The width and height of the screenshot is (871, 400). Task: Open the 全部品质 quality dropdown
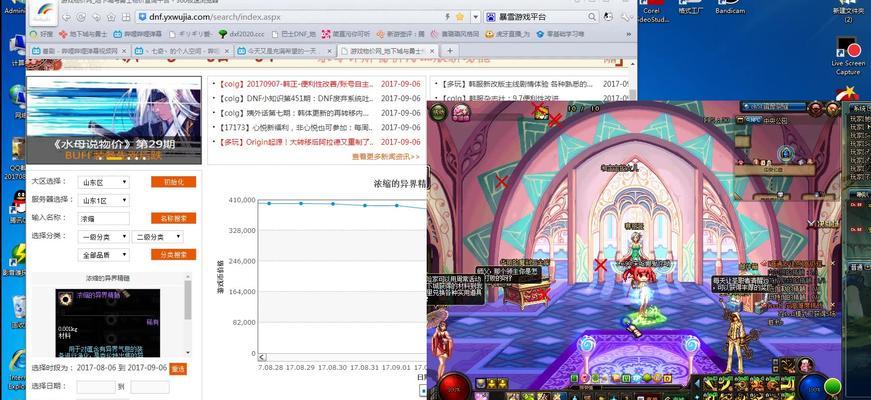103,255
